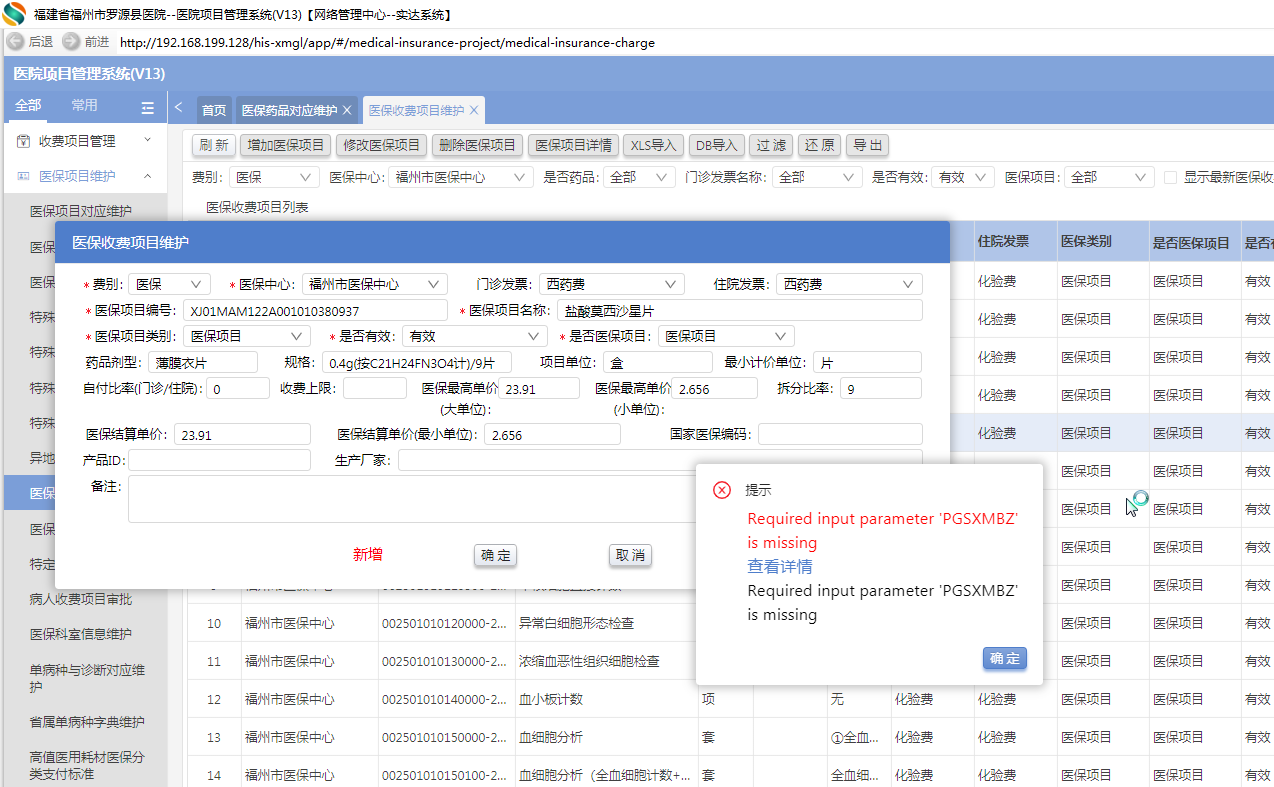
Task: Click the 查看详情 link
Action: (780, 567)
